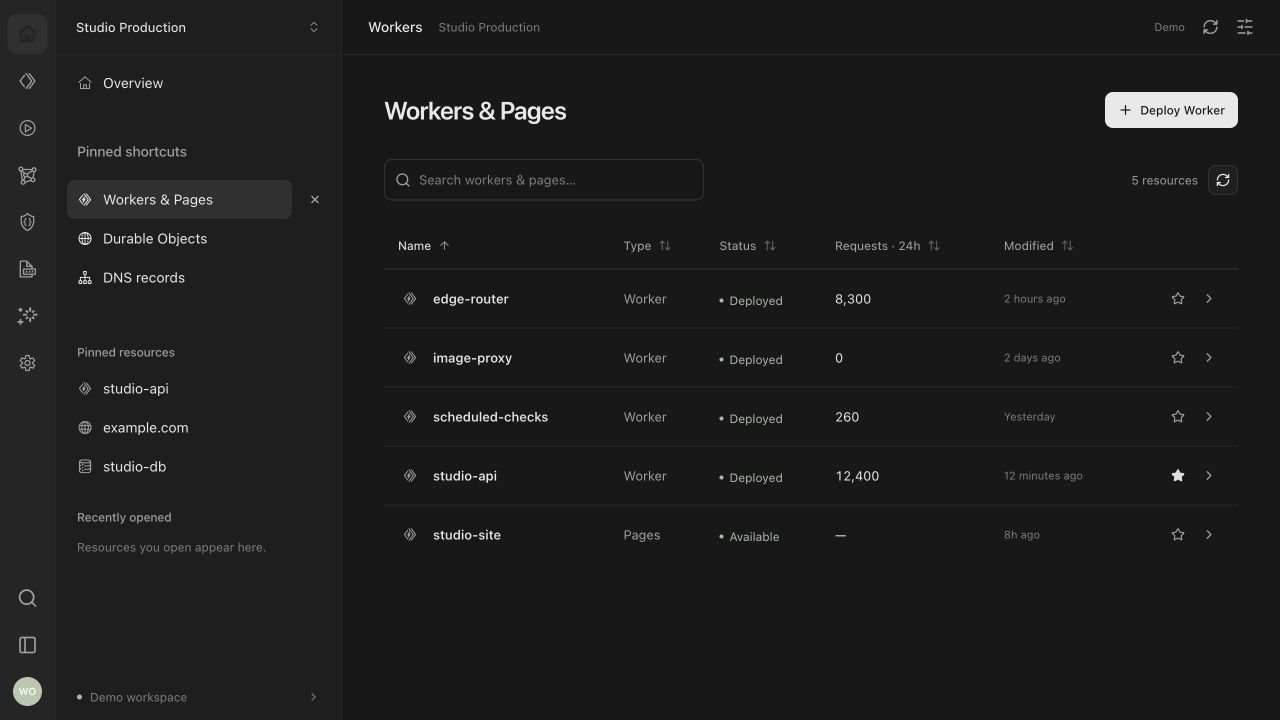
Task: Open the Studio Production account switcher
Action: (198, 27)
